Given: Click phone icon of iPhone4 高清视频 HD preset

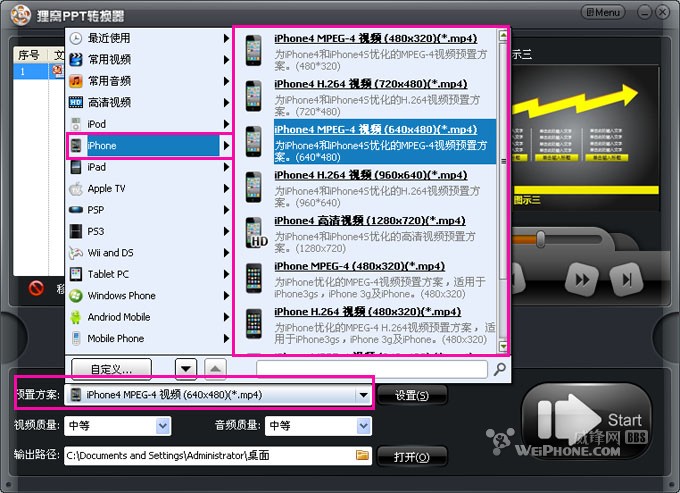Looking at the screenshot, I should pos(255,232).
